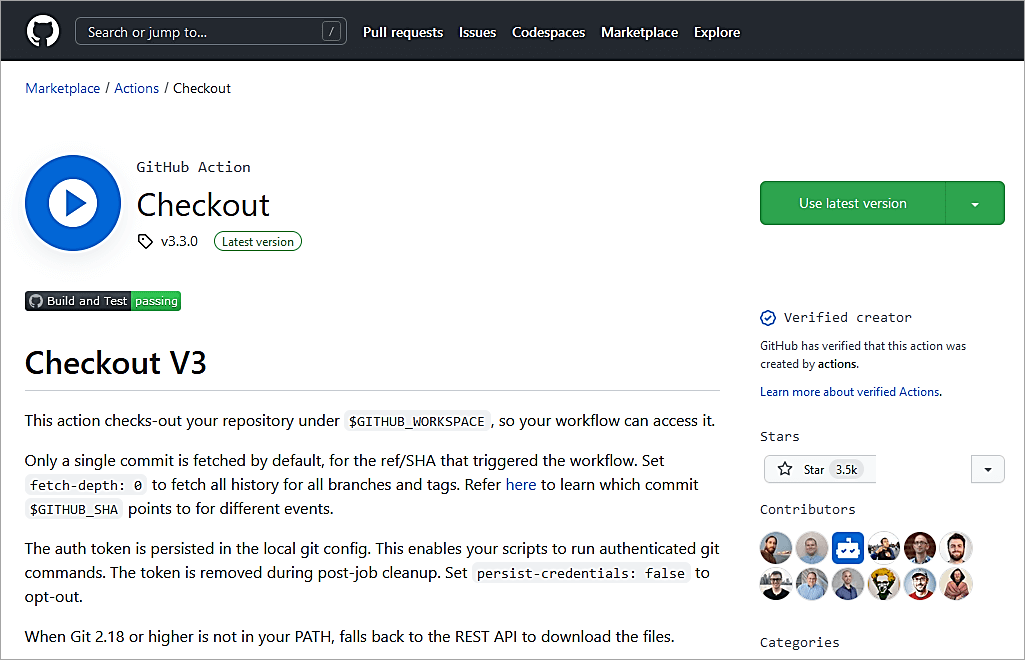
Task: Click the GitHub Octocat logo
Action: 43,32
